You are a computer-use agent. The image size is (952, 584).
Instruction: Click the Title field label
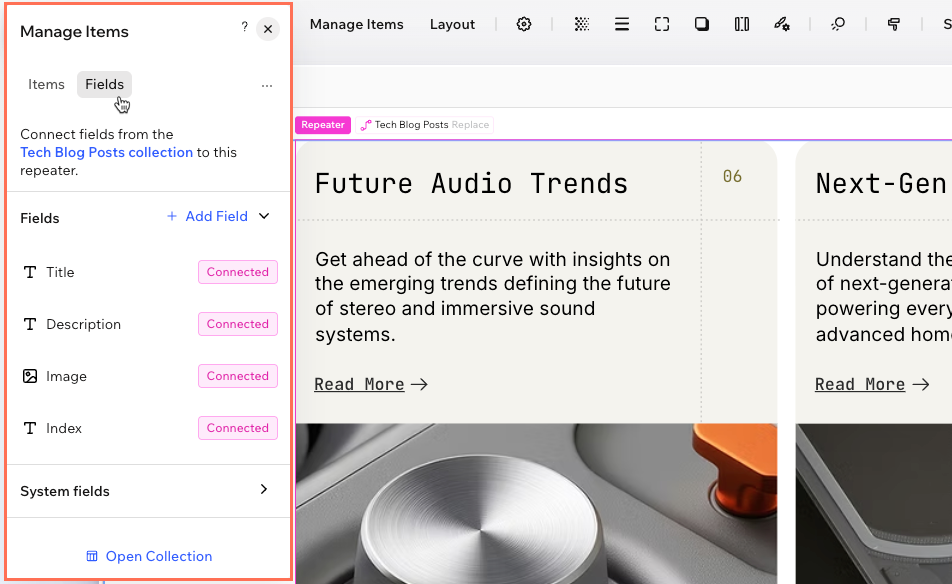point(60,272)
